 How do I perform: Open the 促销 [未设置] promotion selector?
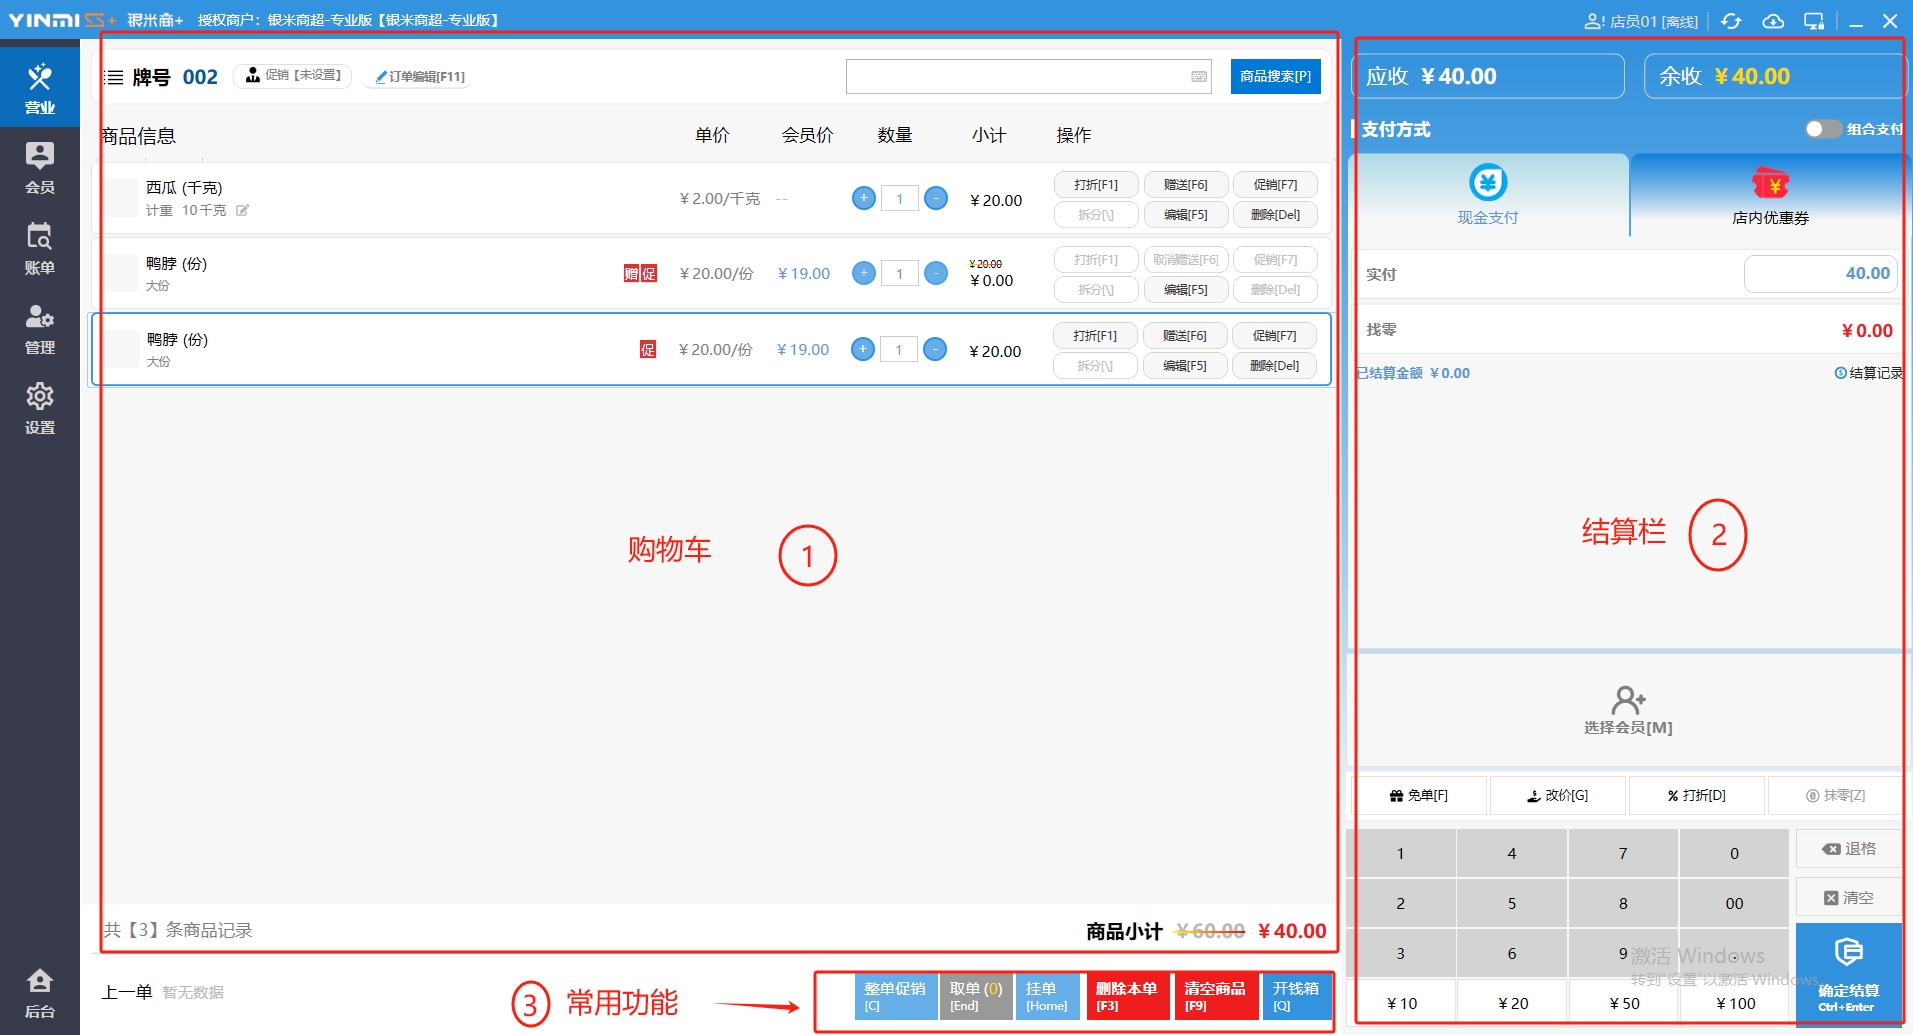(293, 76)
